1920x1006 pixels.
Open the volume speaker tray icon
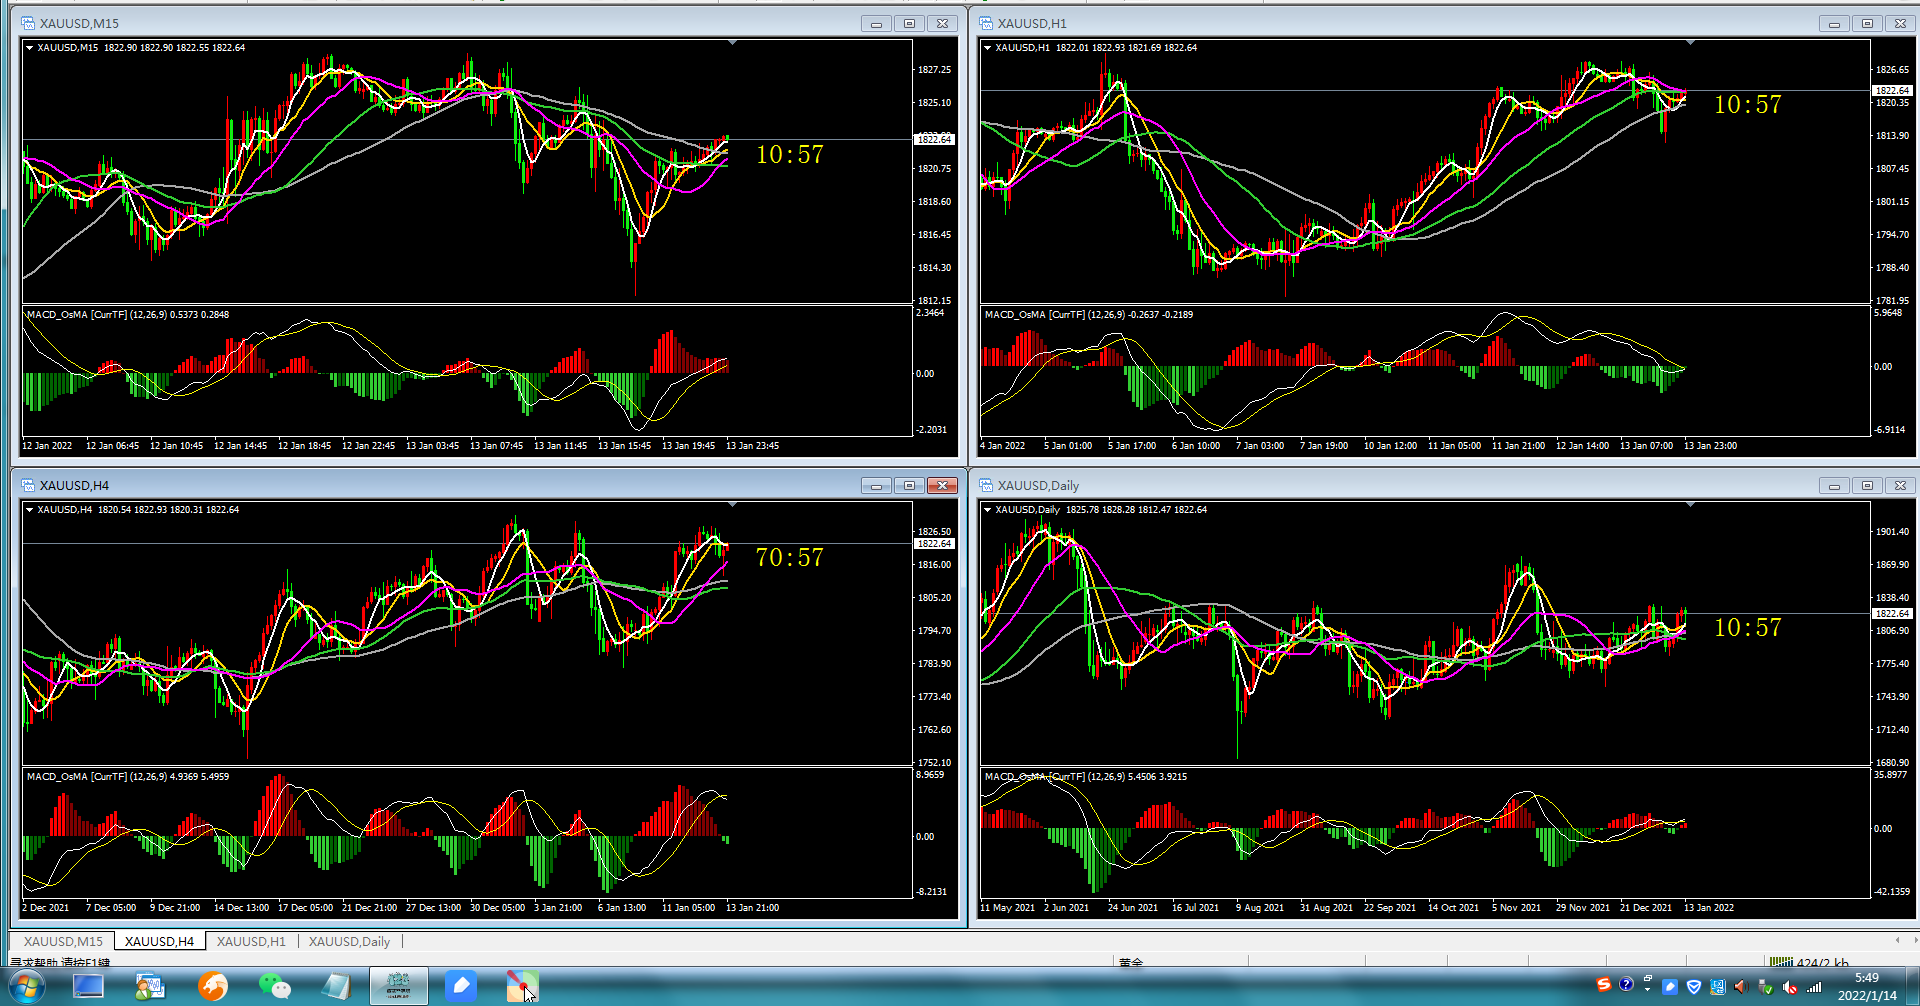click(x=1741, y=987)
